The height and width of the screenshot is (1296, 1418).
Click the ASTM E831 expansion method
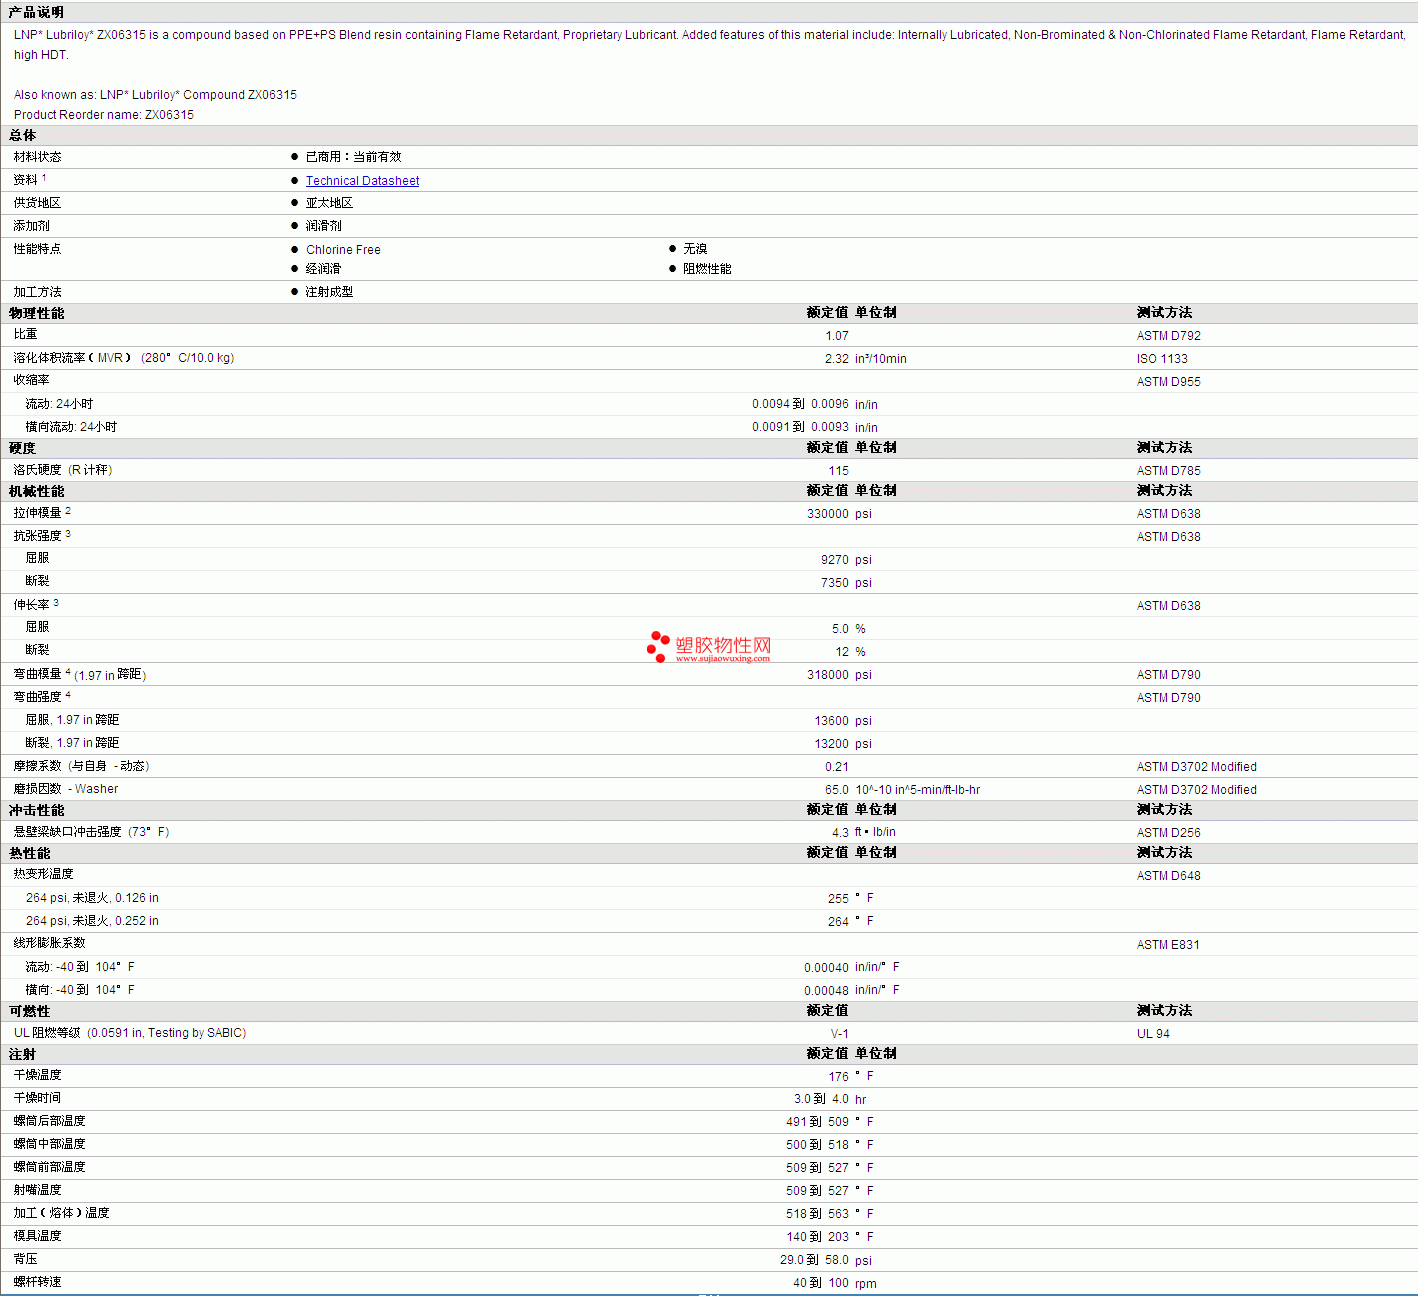click(1168, 945)
